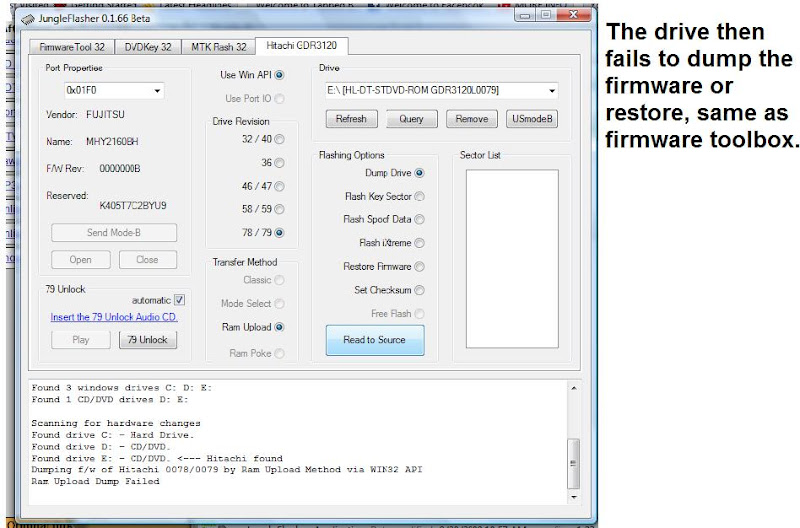800x528 pixels.
Task: Open the Insert the 79 Unlock Audio CD link
Action: pyautogui.click(x=114, y=317)
